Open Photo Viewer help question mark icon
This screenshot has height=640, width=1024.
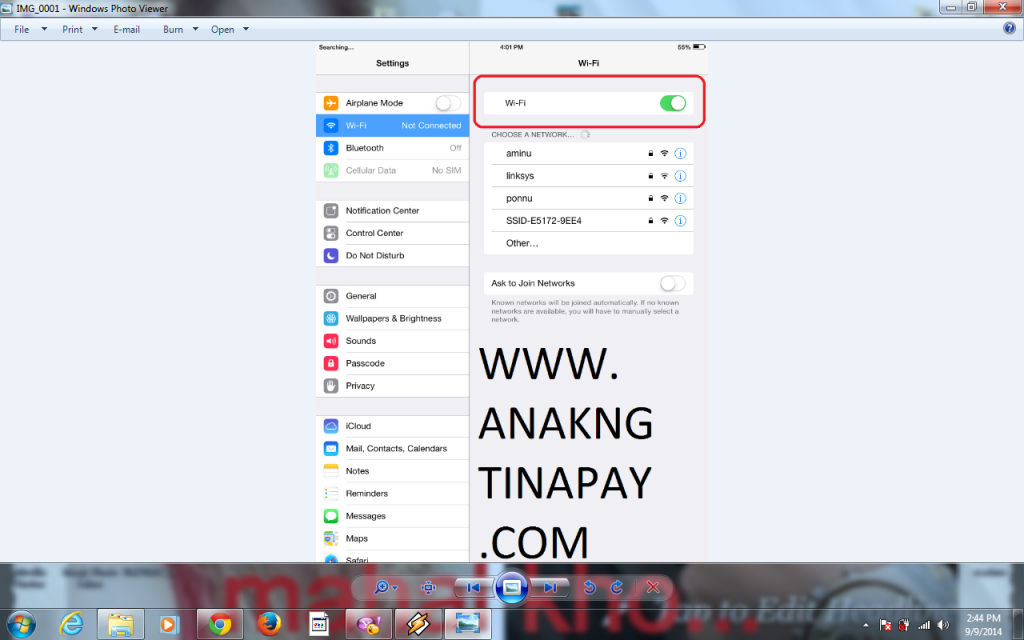[1009, 29]
